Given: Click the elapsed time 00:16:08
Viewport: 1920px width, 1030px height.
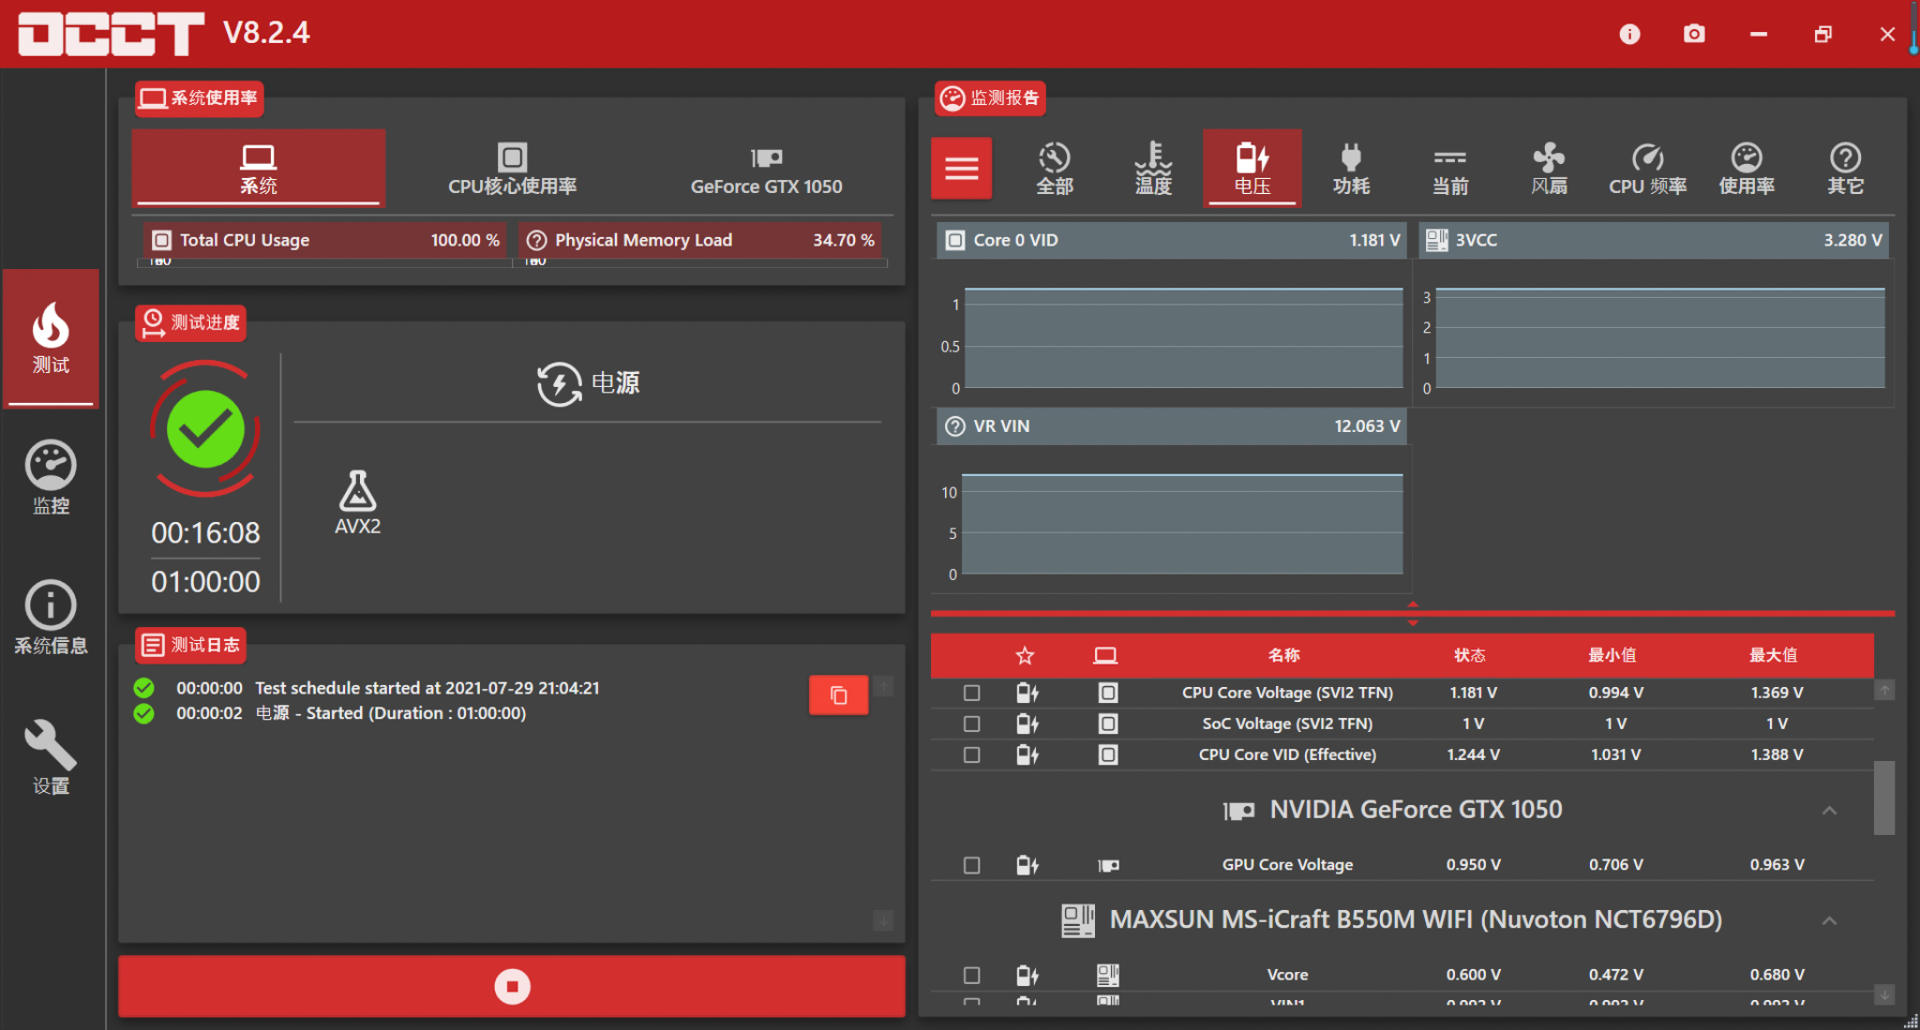Looking at the screenshot, I should coord(206,533).
